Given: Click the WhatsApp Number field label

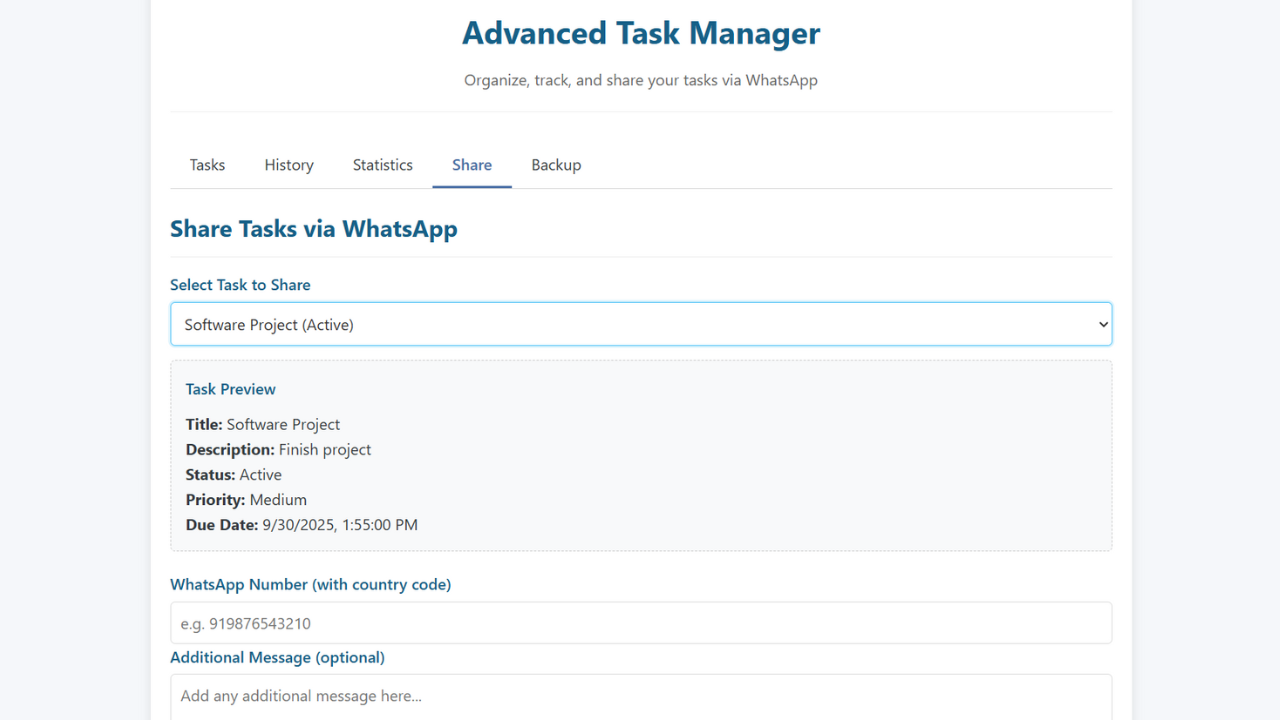Looking at the screenshot, I should 310,584.
